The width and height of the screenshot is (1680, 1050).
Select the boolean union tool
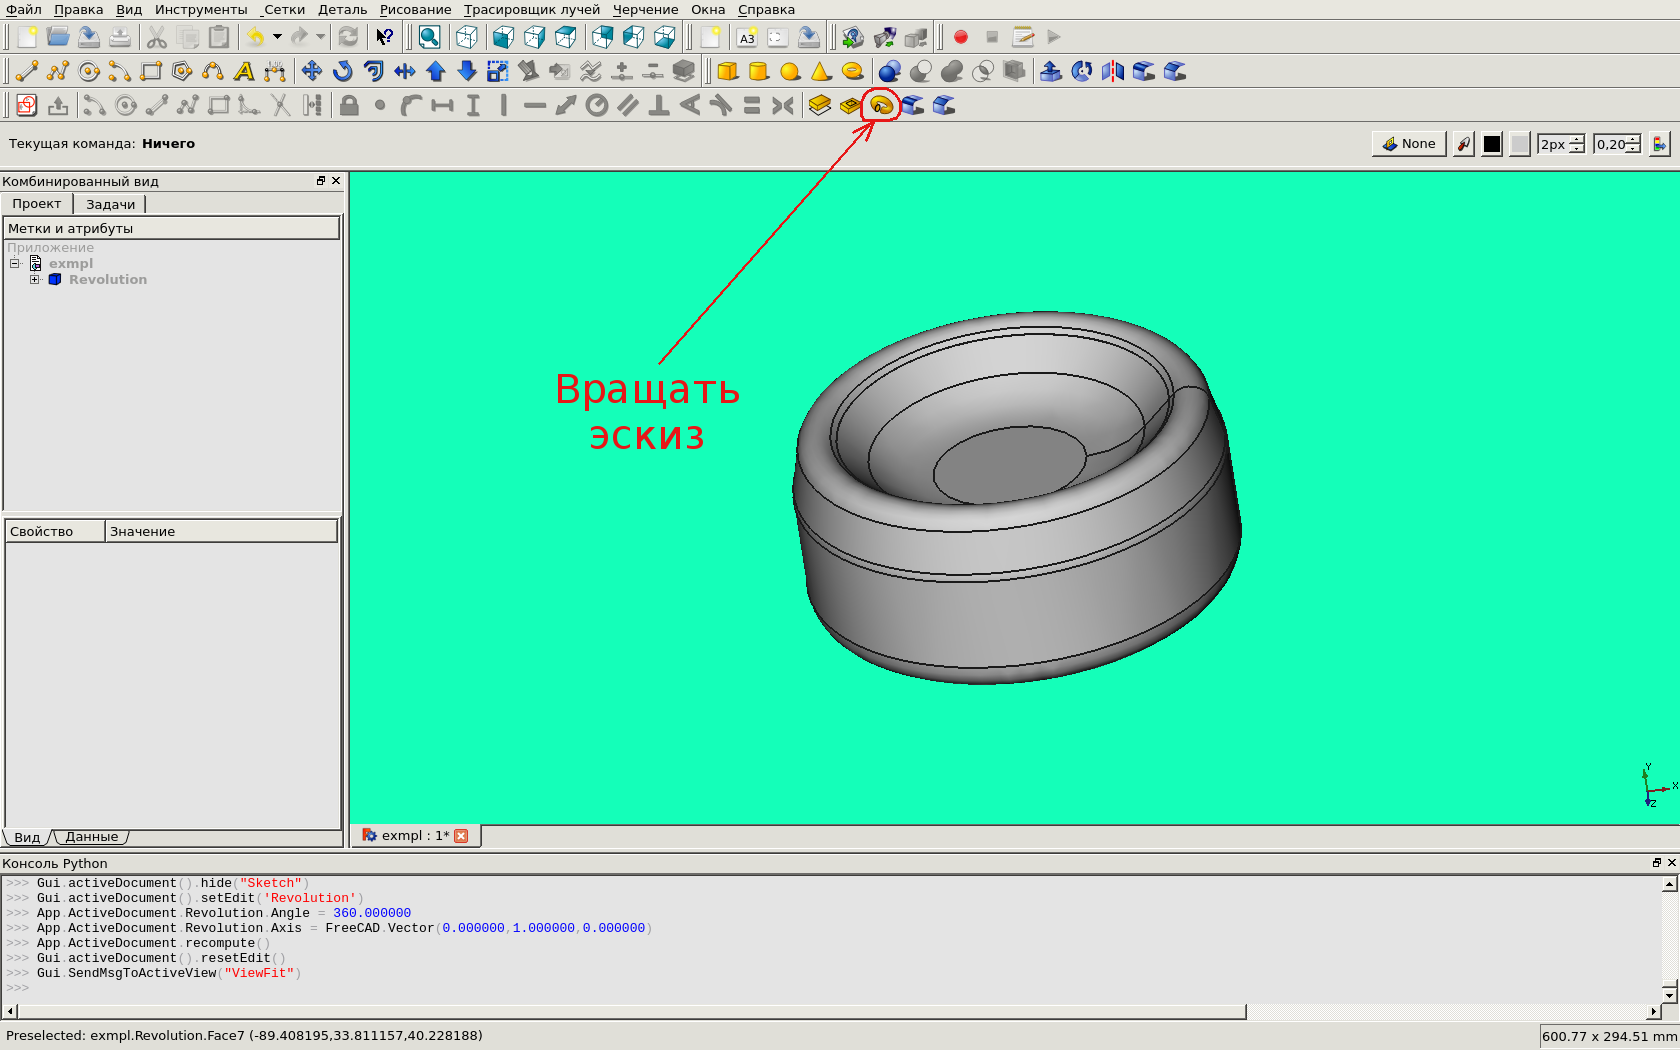click(x=950, y=71)
